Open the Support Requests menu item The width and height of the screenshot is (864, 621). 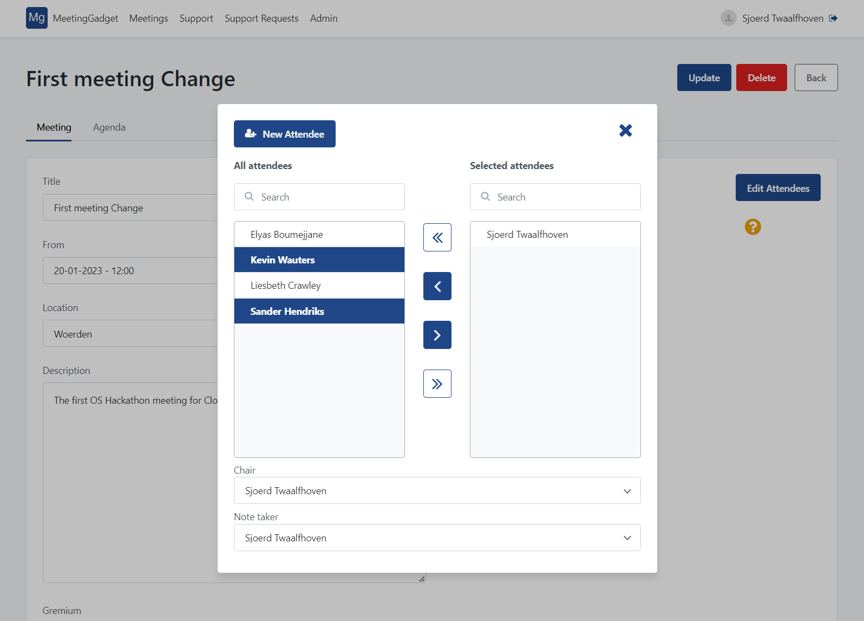pyautogui.click(x=261, y=18)
